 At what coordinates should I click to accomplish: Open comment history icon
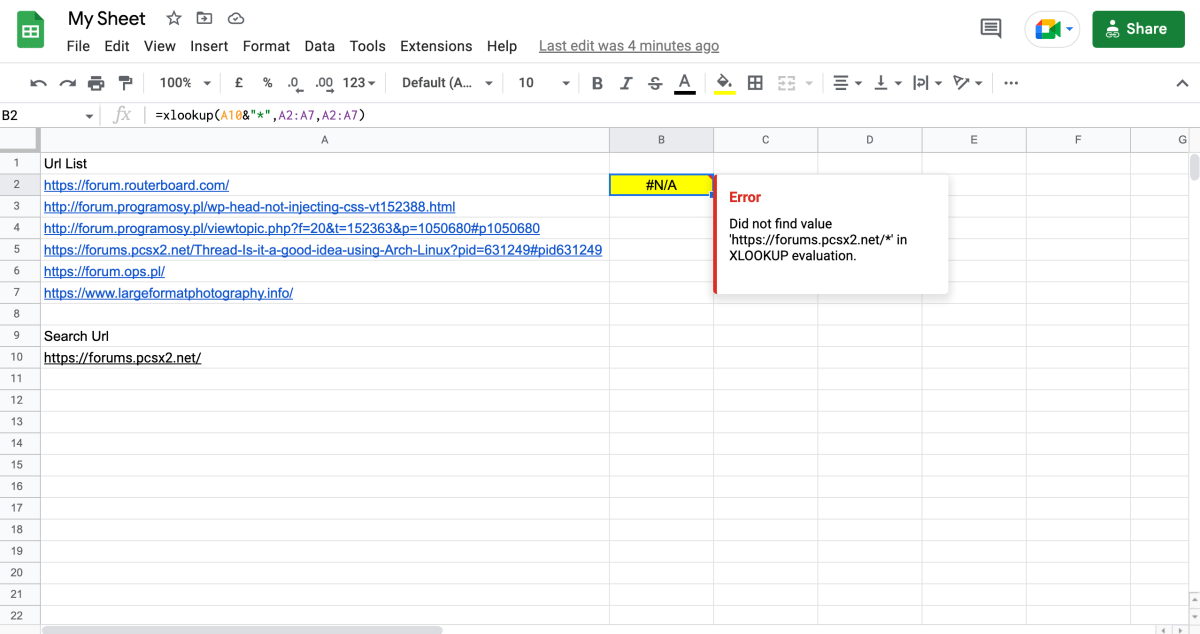(x=991, y=29)
